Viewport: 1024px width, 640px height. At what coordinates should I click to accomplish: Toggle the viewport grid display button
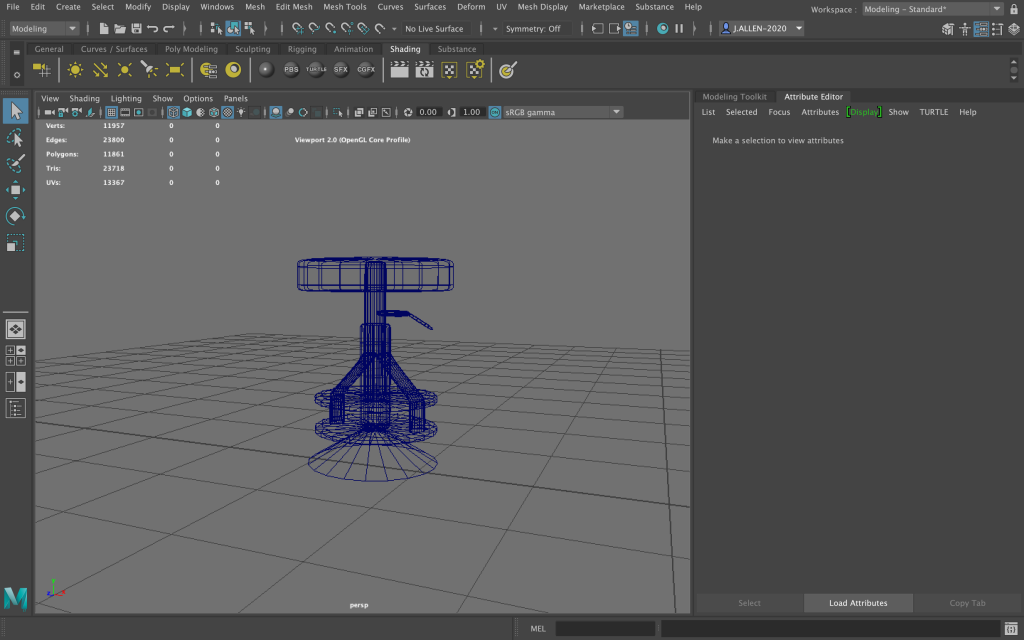click(112, 112)
